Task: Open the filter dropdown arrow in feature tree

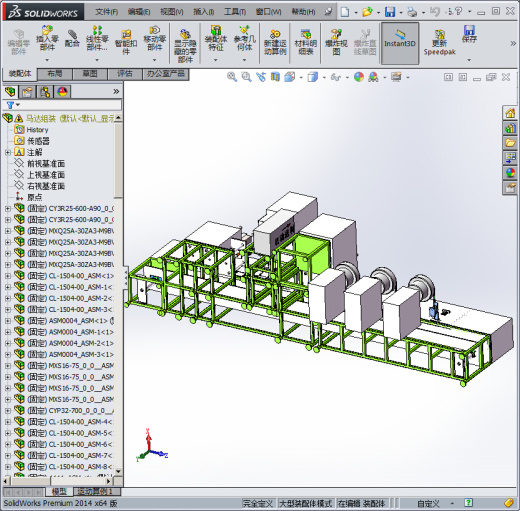Action: [x=18, y=105]
